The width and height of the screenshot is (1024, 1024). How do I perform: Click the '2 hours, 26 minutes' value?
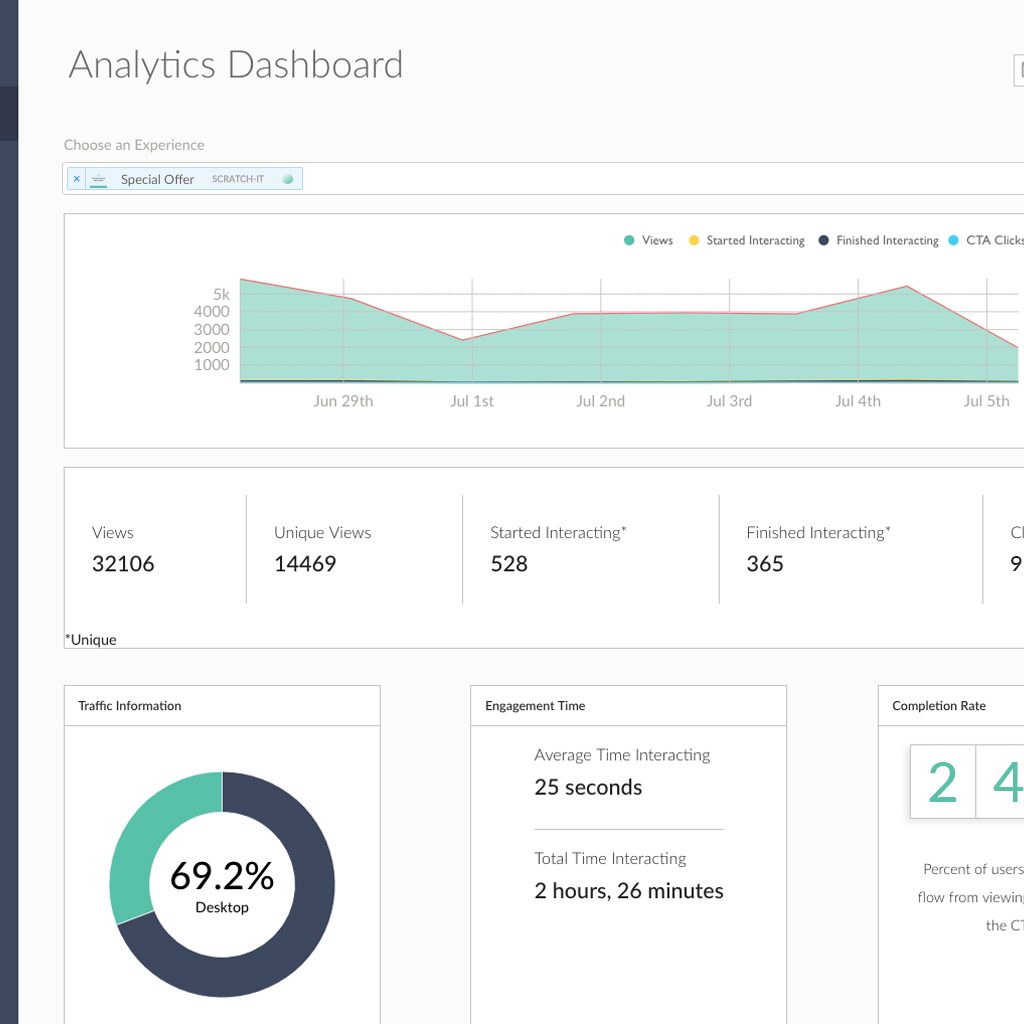pyautogui.click(x=629, y=891)
